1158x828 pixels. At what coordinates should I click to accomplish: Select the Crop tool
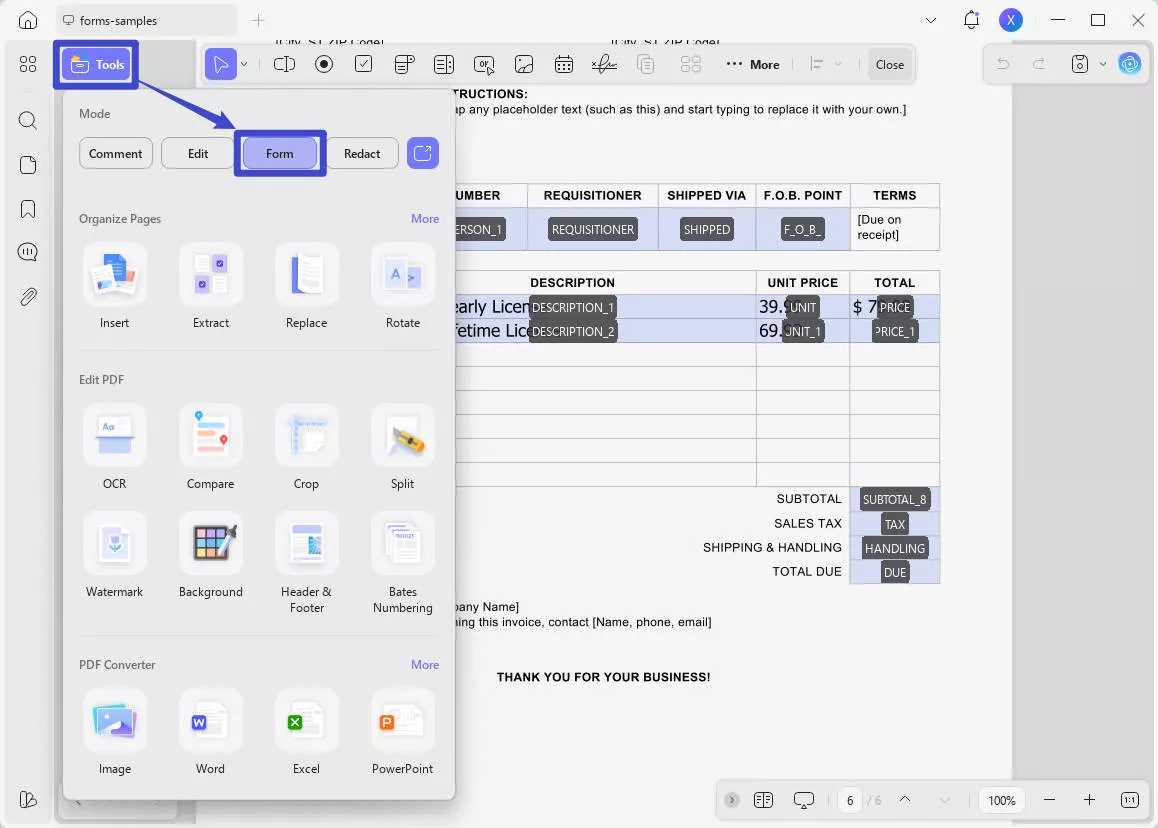[306, 448]
